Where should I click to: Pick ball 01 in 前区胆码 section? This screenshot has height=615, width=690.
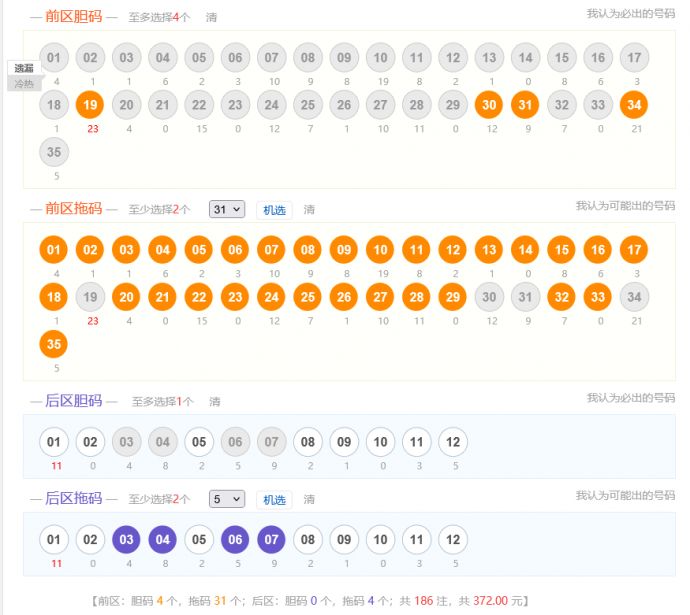(x=54, y=58)
